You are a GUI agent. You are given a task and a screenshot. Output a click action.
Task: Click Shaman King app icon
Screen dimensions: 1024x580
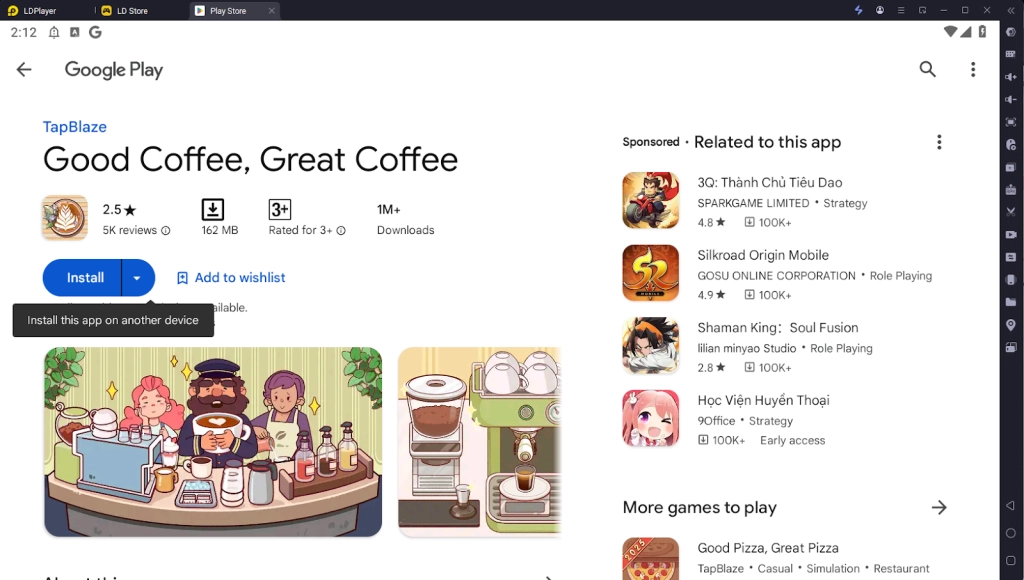tap(650, 345)
